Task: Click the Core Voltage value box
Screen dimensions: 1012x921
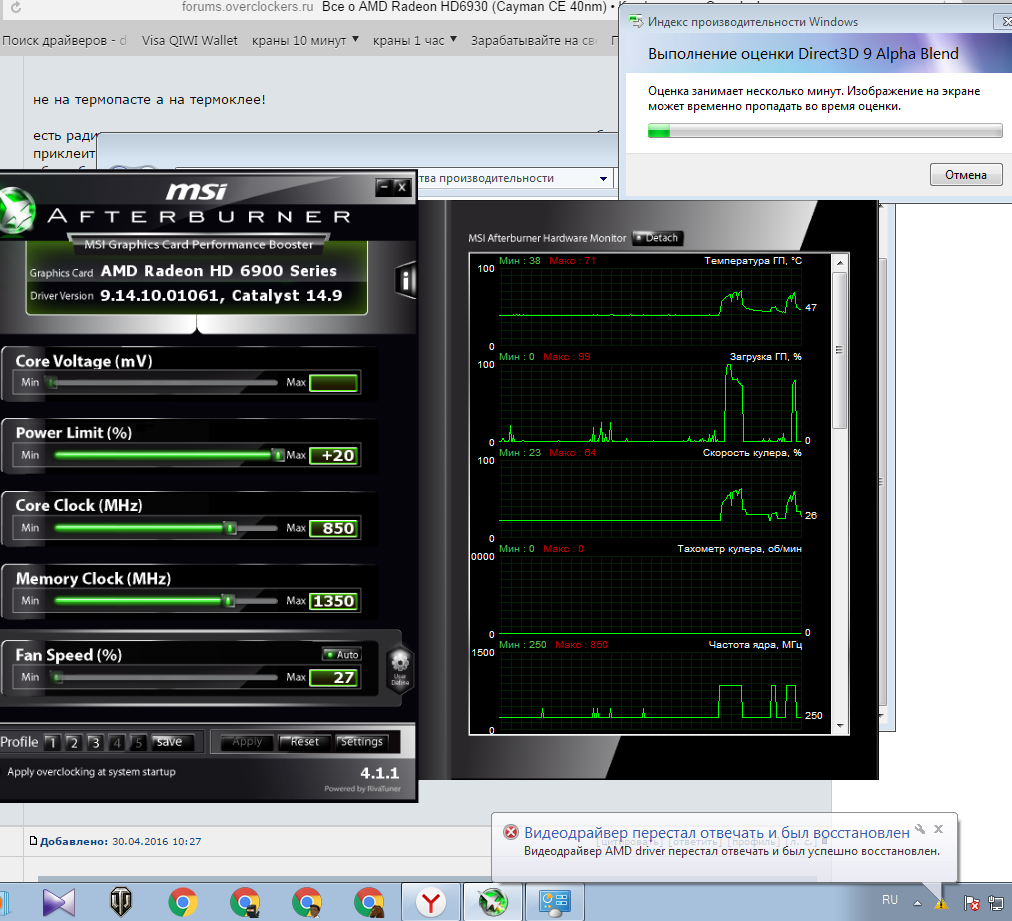Action: (x=333, y=383)
